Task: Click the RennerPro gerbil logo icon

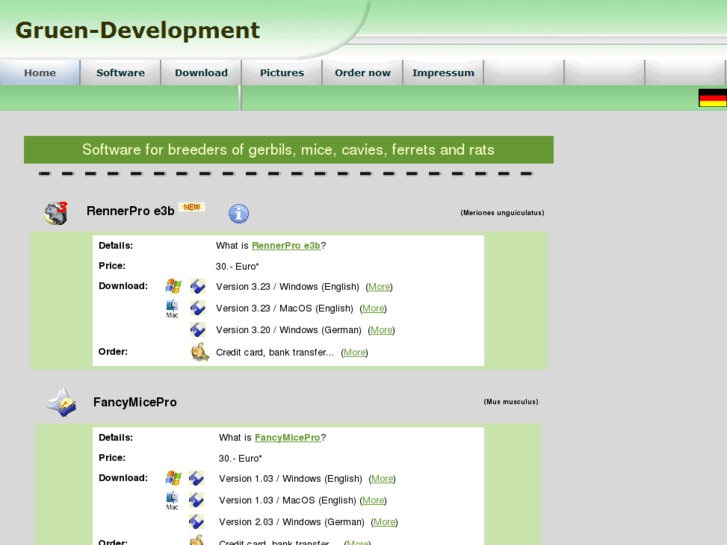Action: 56,213
